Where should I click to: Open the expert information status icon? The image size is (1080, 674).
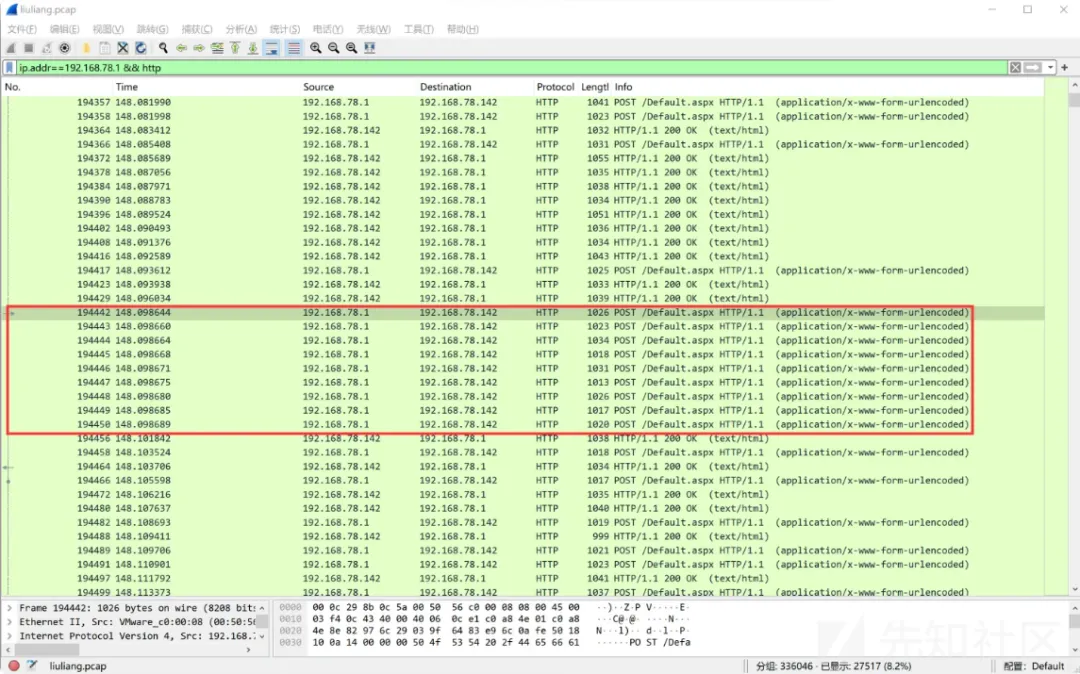click(14, 666)
